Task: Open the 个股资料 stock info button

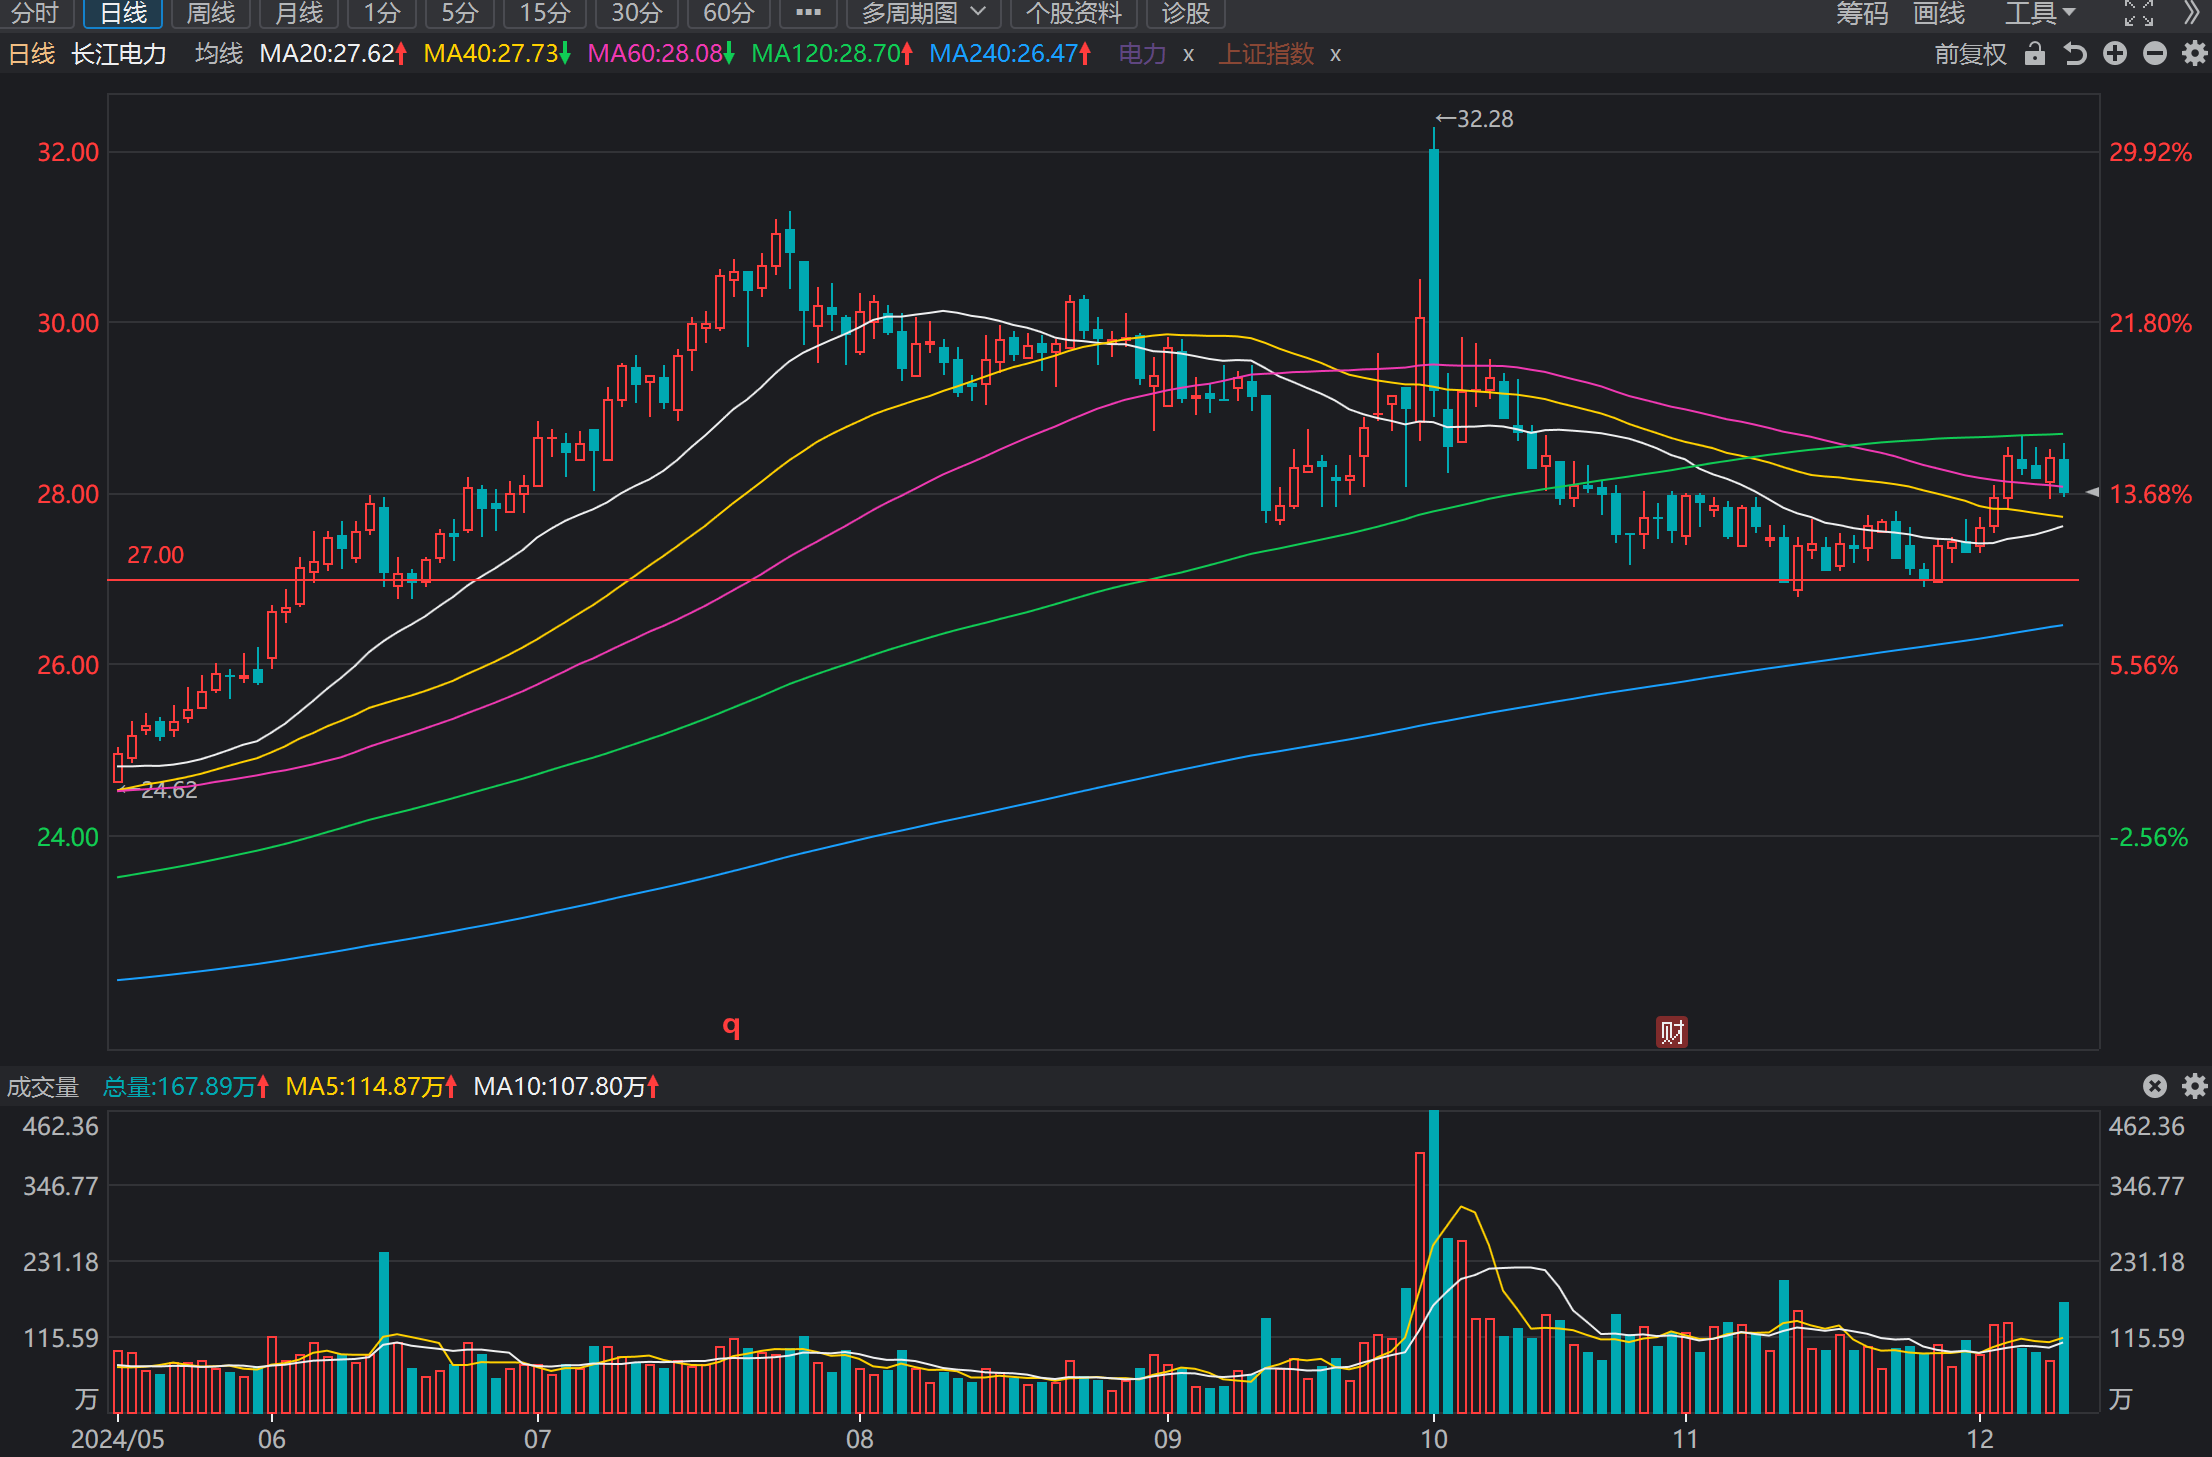Action: point(1073,13)
